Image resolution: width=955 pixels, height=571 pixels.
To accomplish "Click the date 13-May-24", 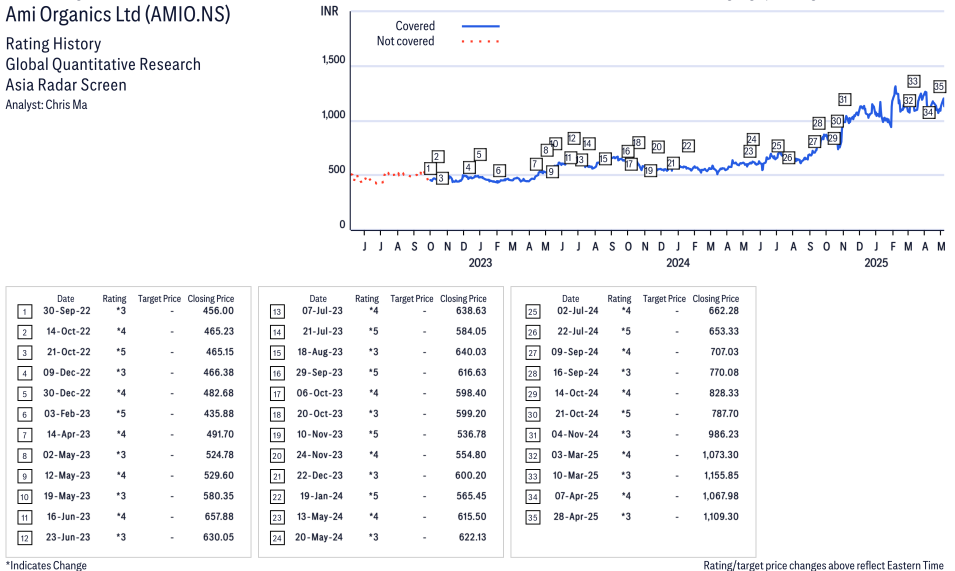I will tap(320, 517).
